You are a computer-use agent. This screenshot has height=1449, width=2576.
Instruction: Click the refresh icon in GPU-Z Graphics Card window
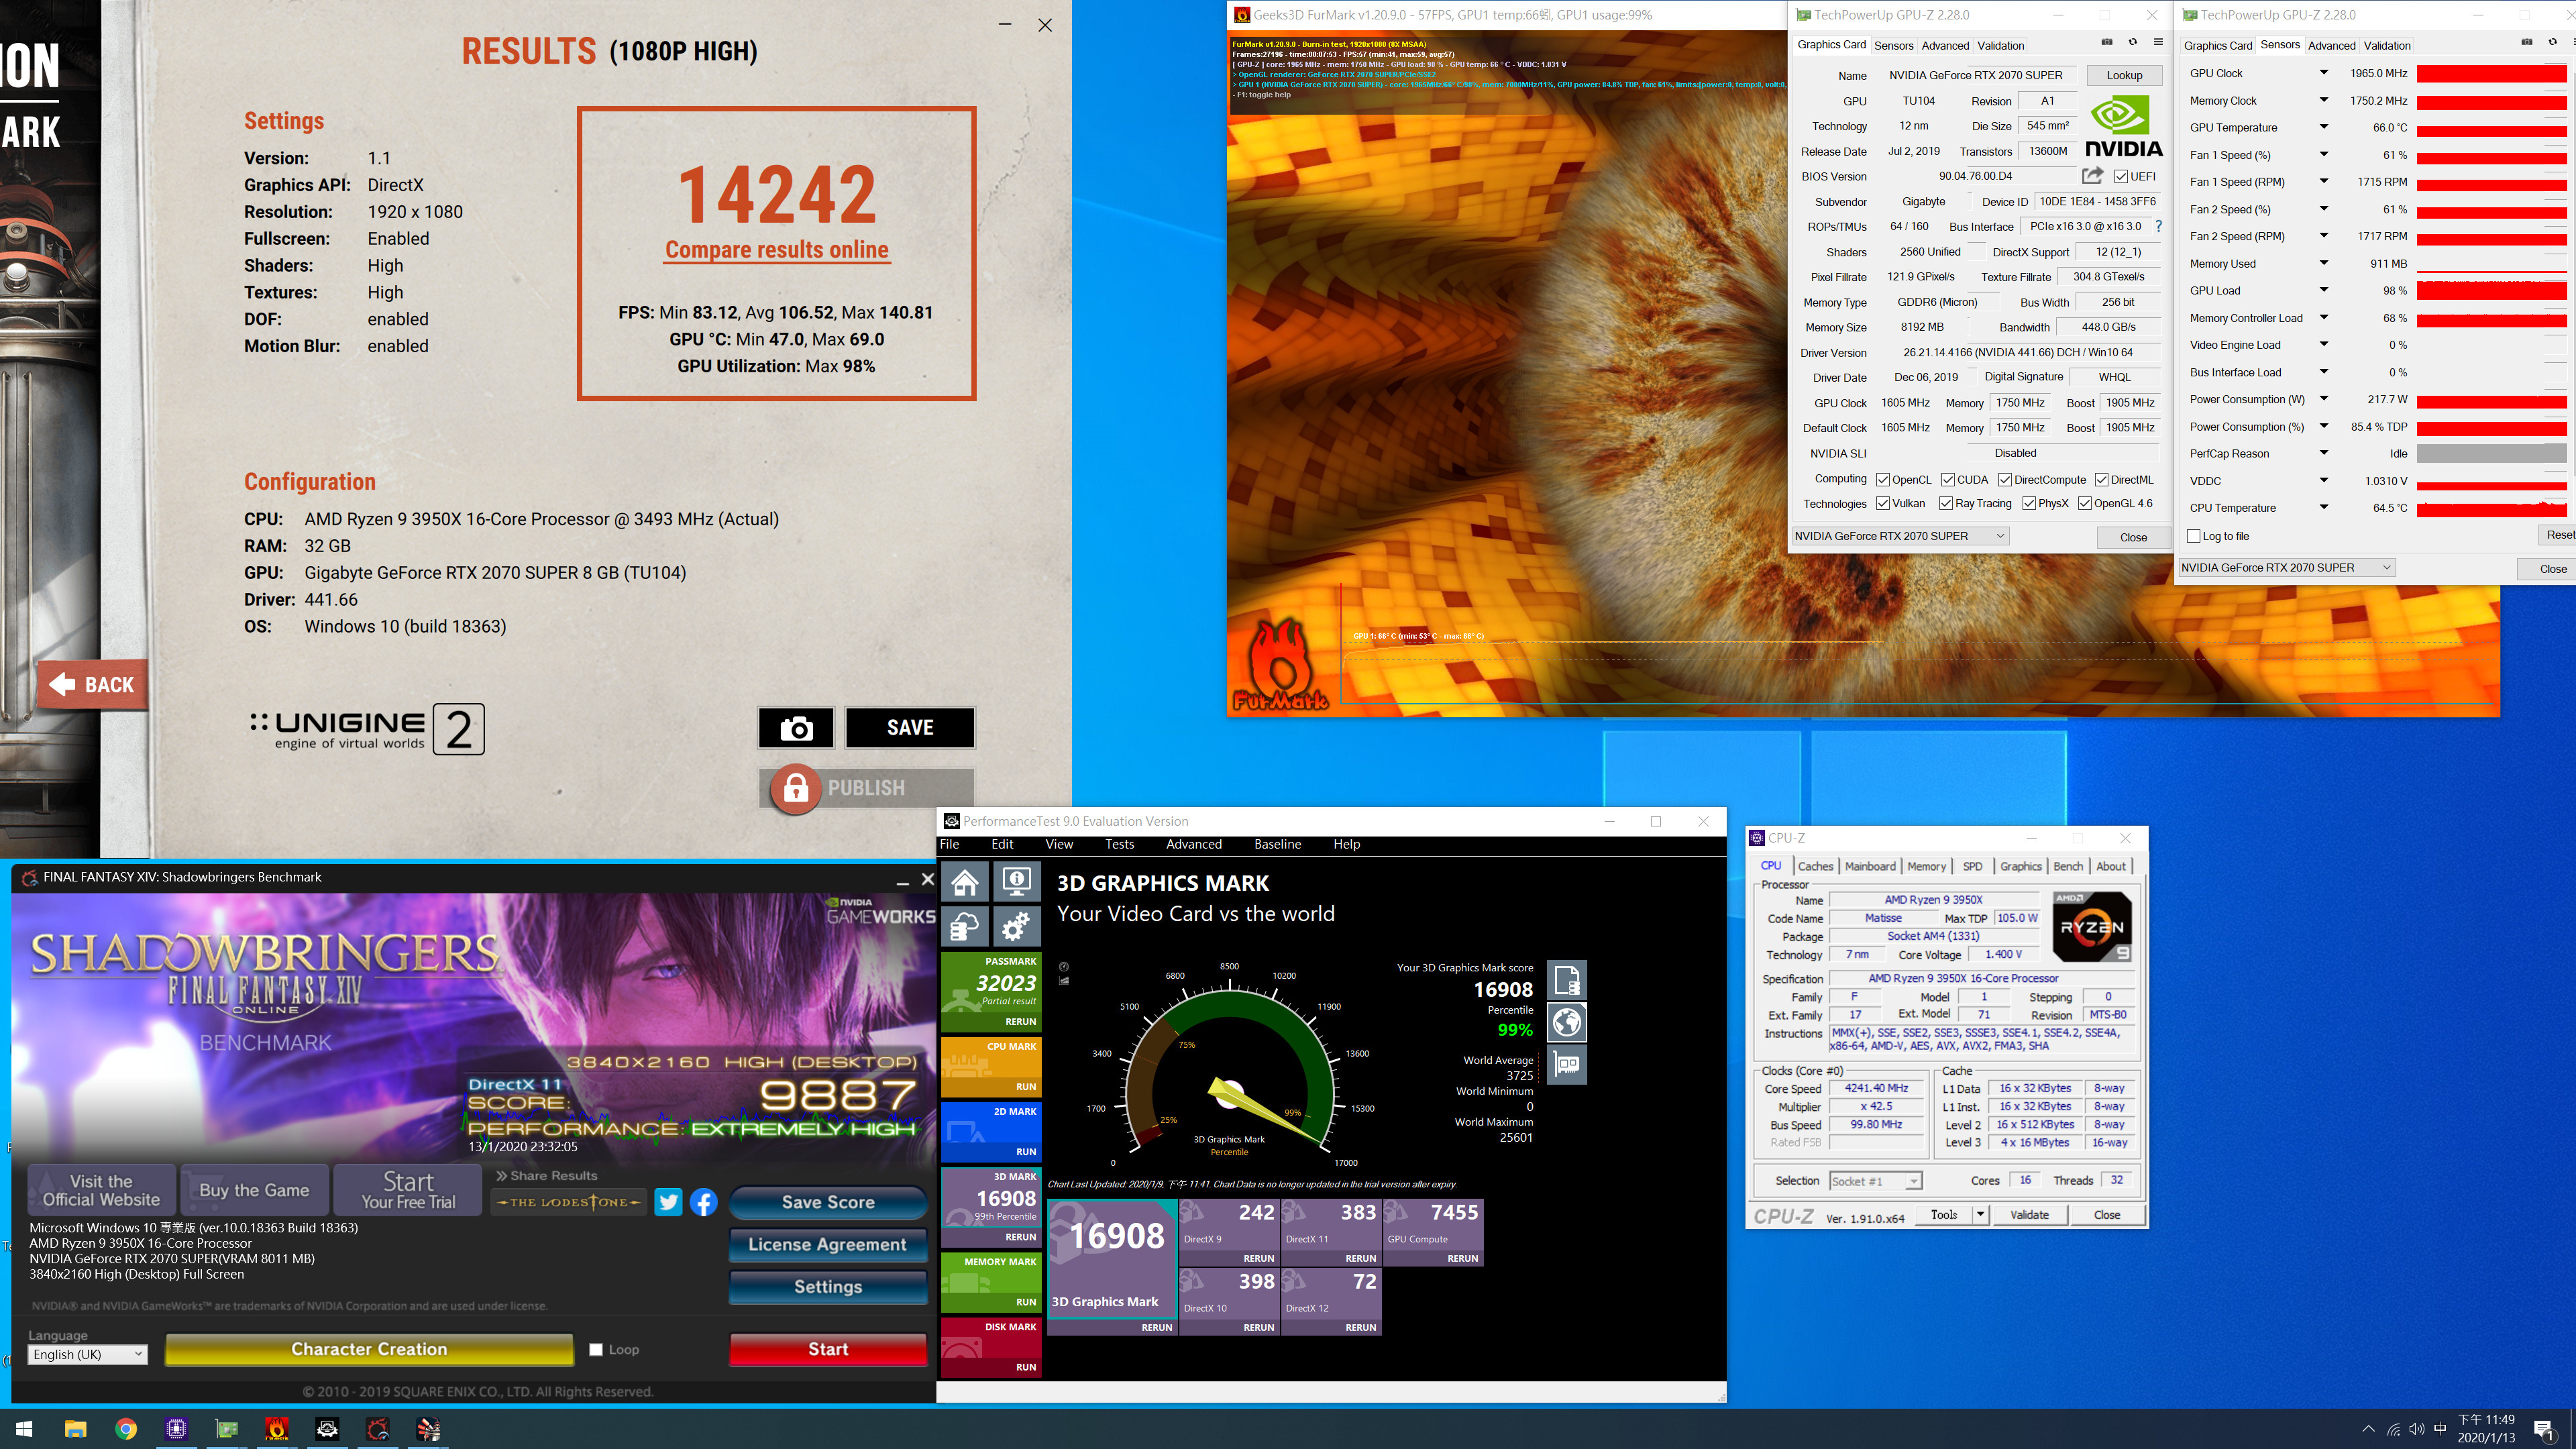[x=2132, y=42]
